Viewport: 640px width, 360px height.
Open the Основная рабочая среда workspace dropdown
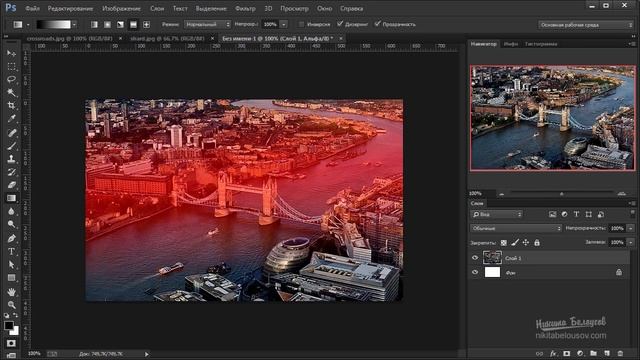pos(585,25)
